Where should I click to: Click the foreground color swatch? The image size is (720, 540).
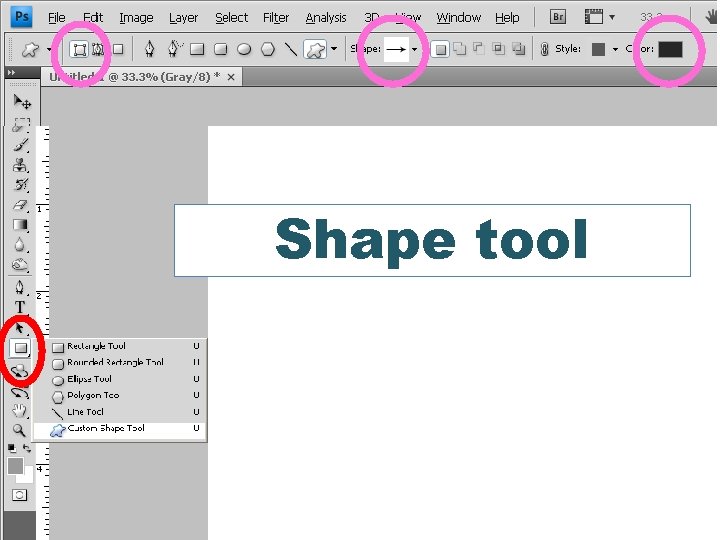coord(15,466)
